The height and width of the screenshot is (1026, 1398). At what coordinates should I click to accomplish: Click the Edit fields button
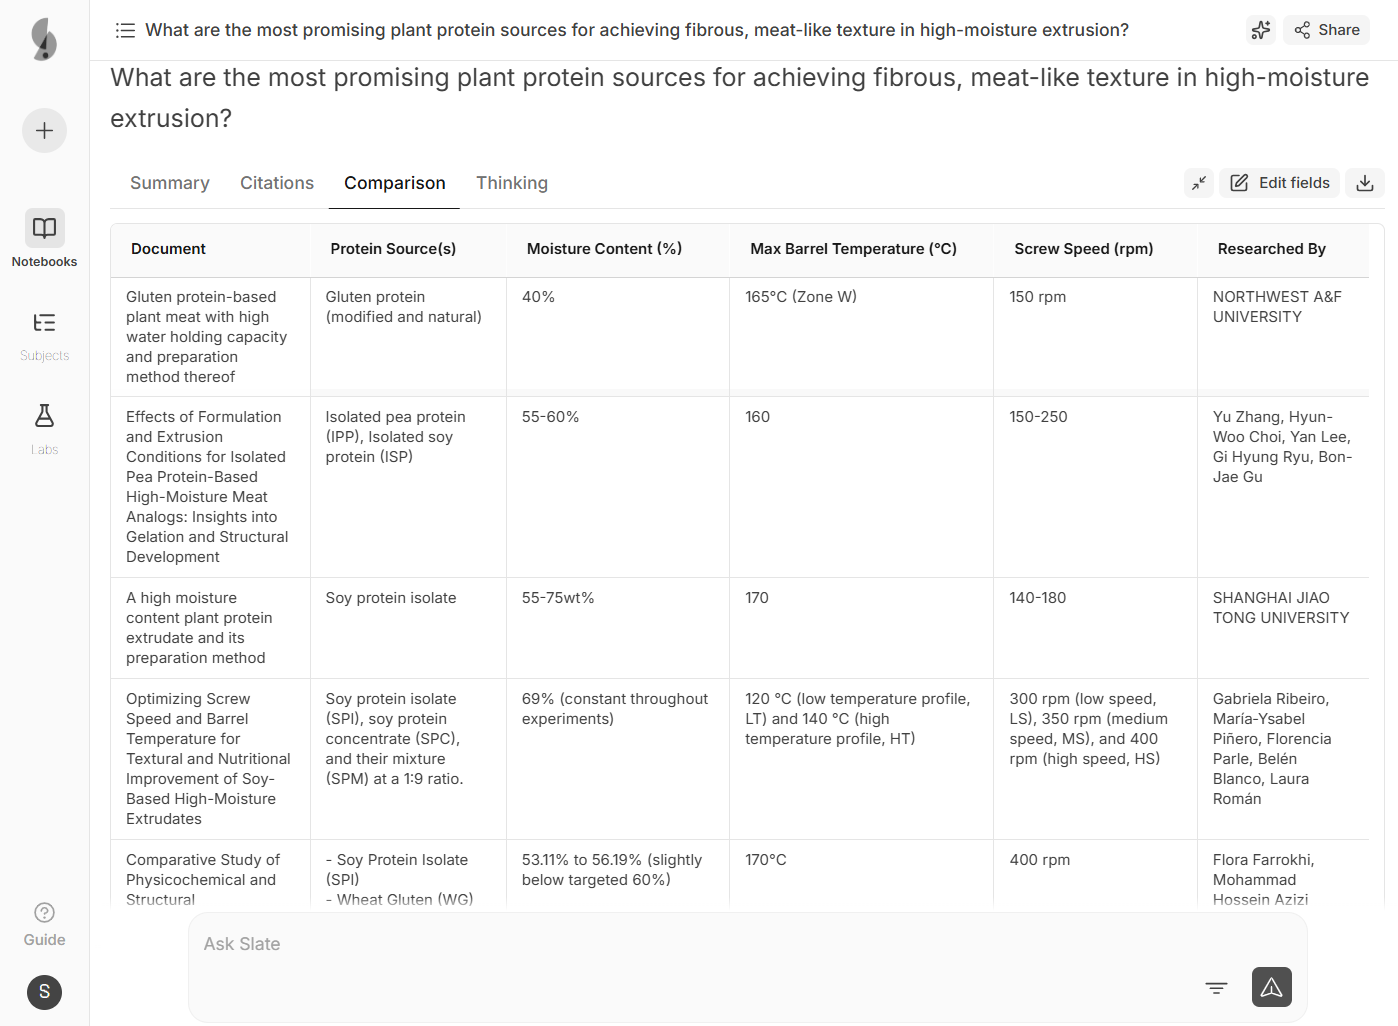coord(1279,183)
